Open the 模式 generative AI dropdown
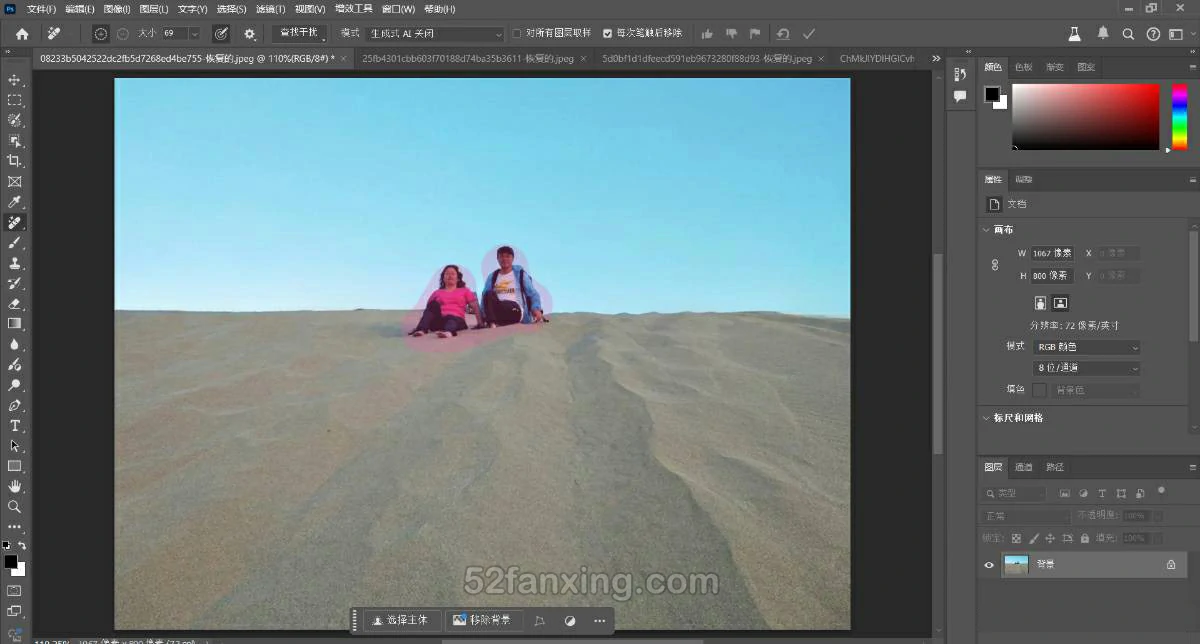 click(x=436, y=34)
